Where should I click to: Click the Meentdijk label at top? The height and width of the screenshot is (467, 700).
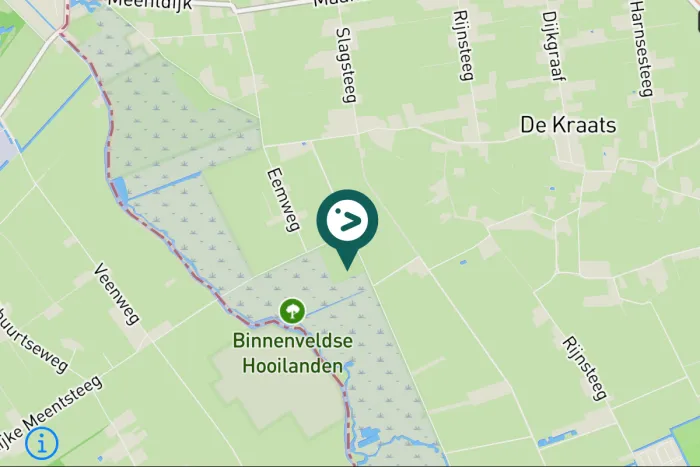click(151, 4)
